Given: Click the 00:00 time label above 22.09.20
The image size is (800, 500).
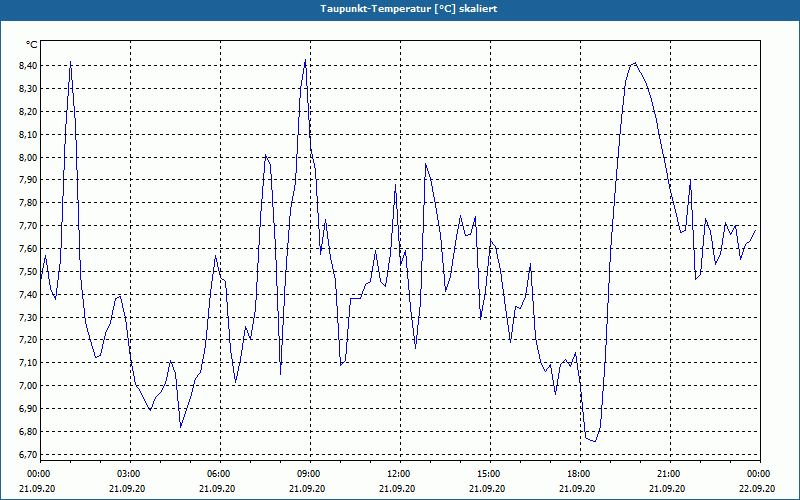Looking at the screenshot, I should pyautogui.click(x=758, y=474).
